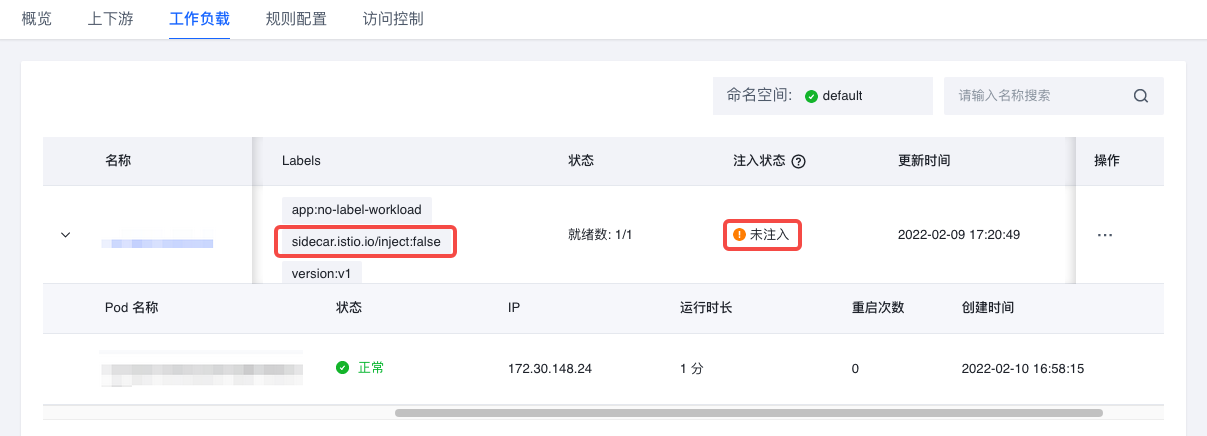Click the green pod status check icon

point(343,368)
